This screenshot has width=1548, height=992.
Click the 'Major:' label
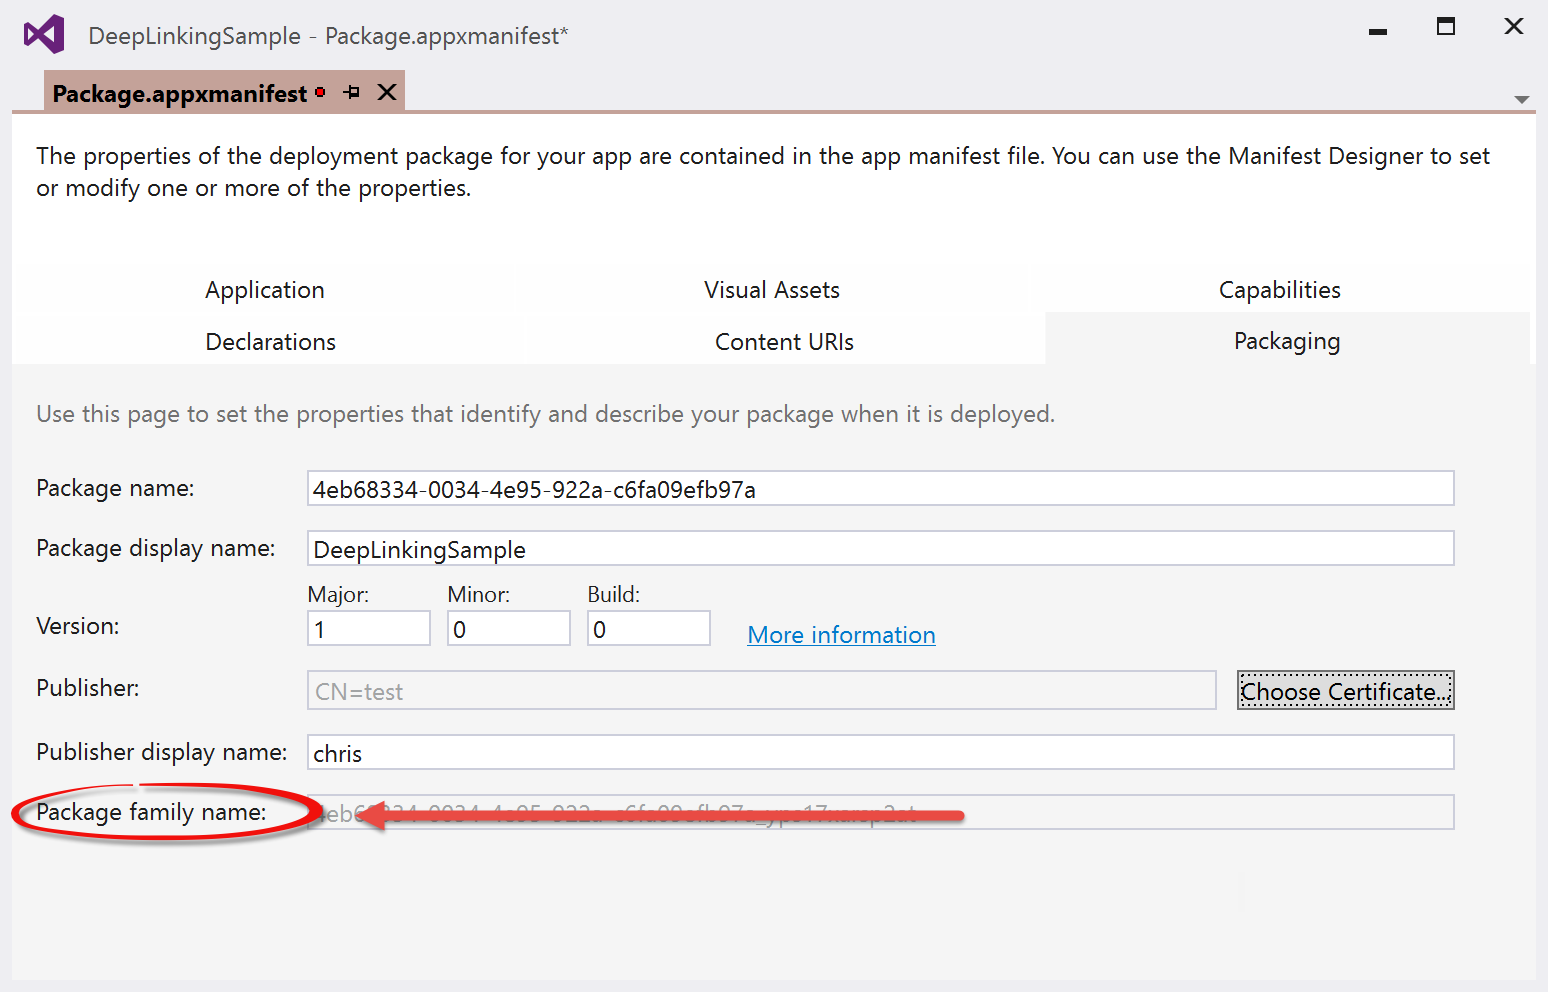tap(338, 594)
